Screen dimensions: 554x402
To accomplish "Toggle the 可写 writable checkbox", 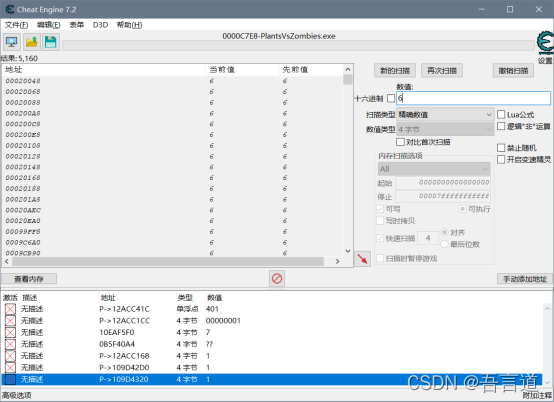I will pos(380,209).
